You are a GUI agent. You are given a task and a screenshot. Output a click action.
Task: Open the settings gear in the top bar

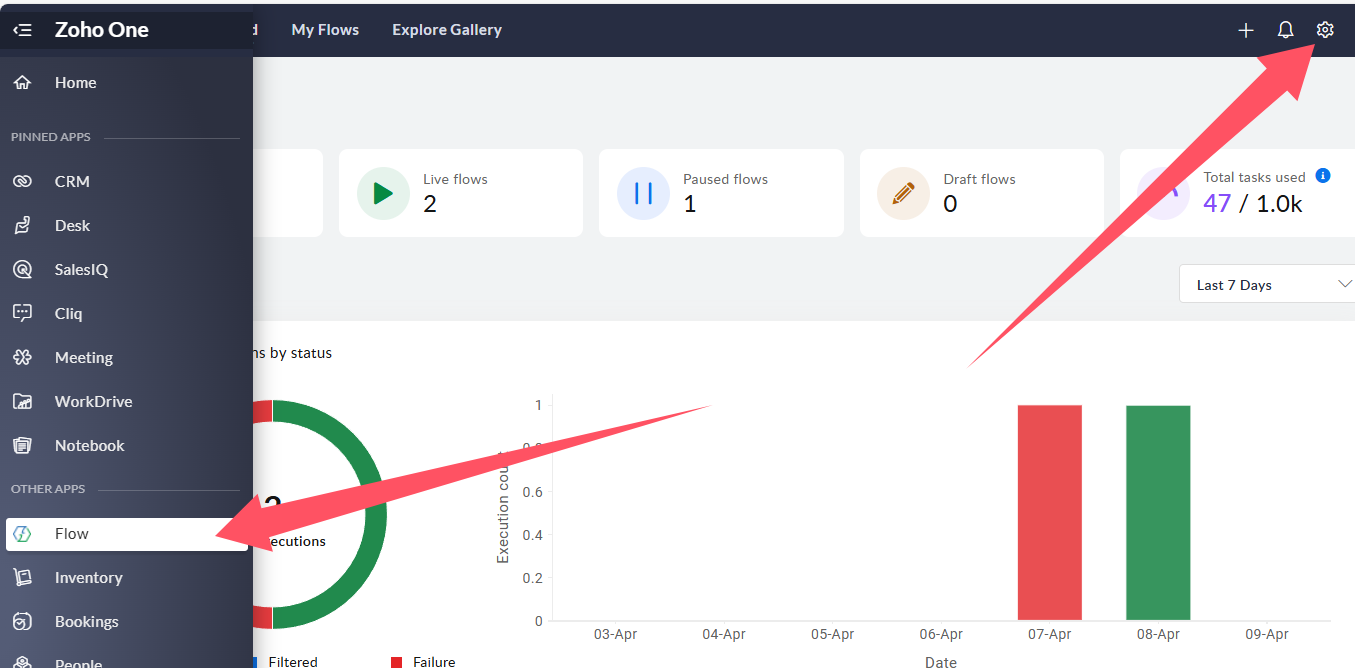[x=1325, y=30]
